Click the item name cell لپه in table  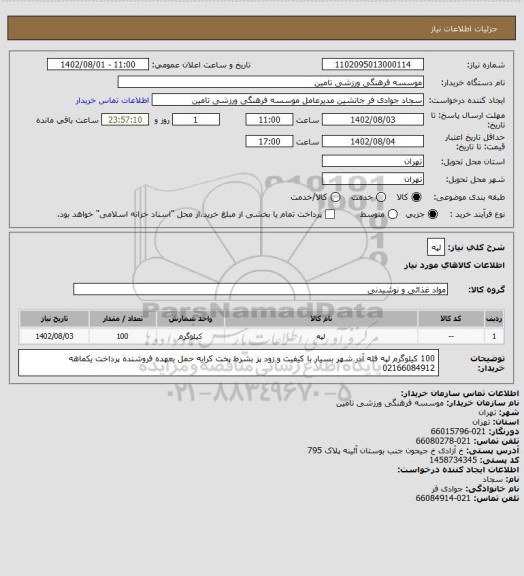321,336
